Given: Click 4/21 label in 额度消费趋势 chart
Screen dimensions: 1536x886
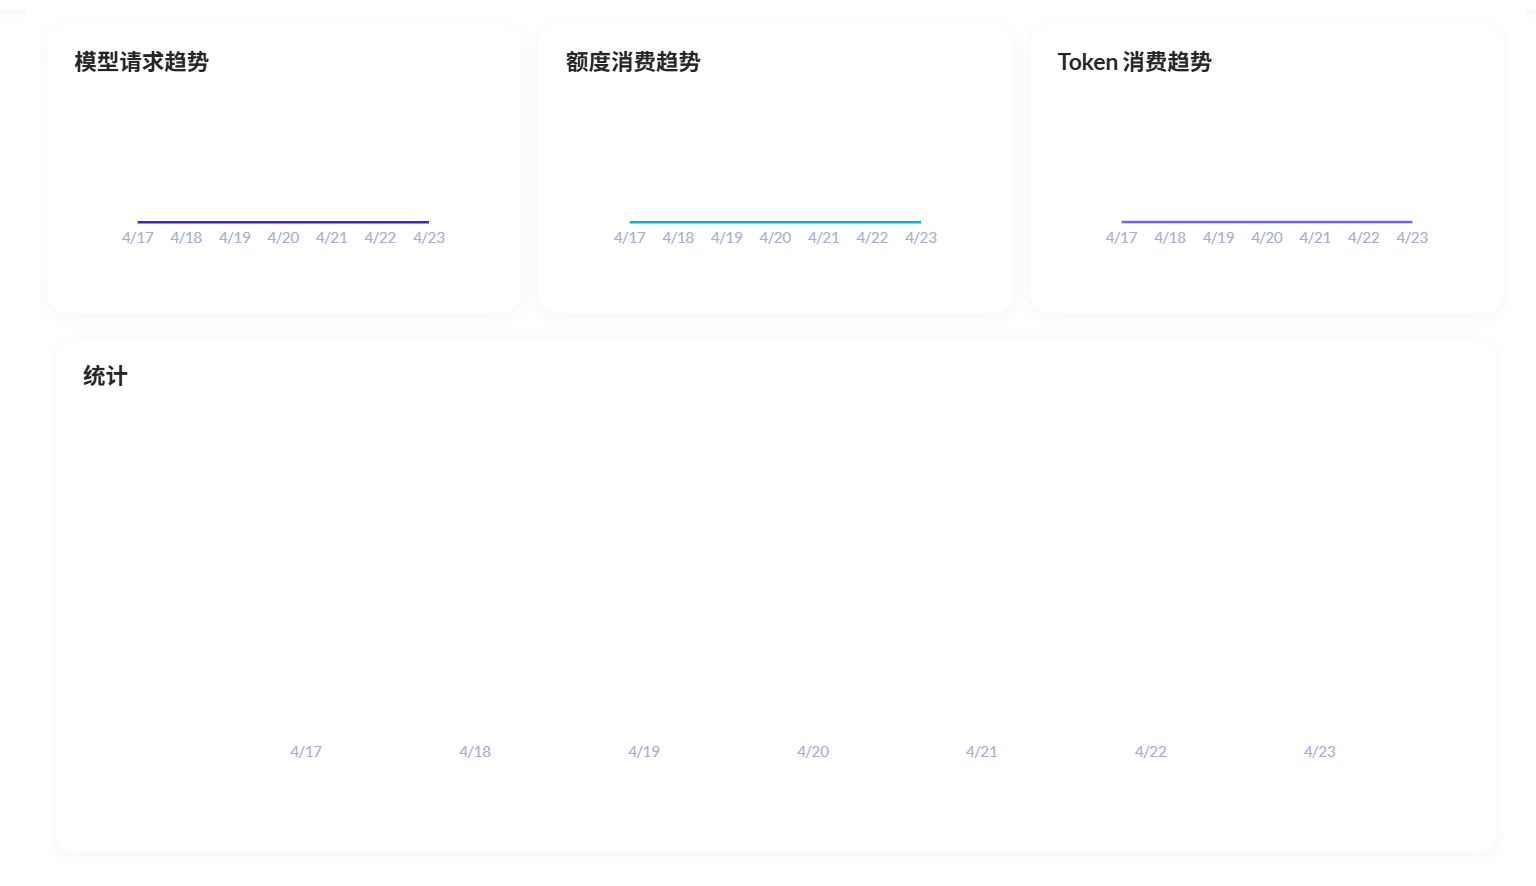Looking at the screenshot, I should pyautogui.click(x=824, y=238).
